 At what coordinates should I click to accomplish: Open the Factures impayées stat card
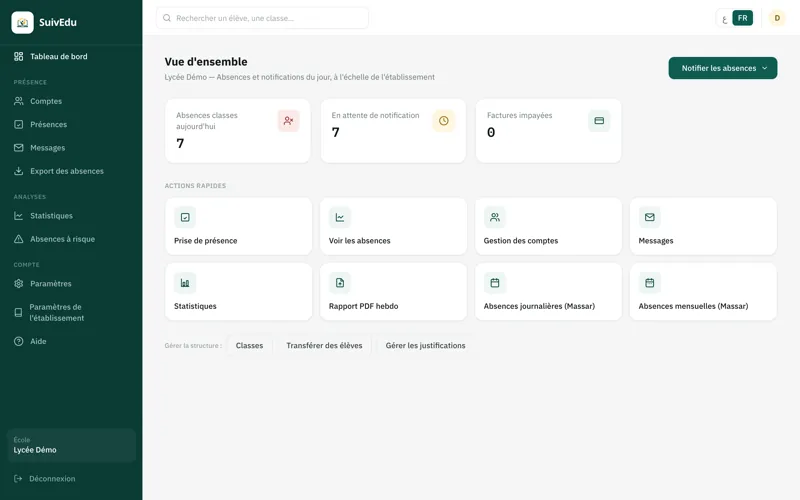click(x=548, y=131)
